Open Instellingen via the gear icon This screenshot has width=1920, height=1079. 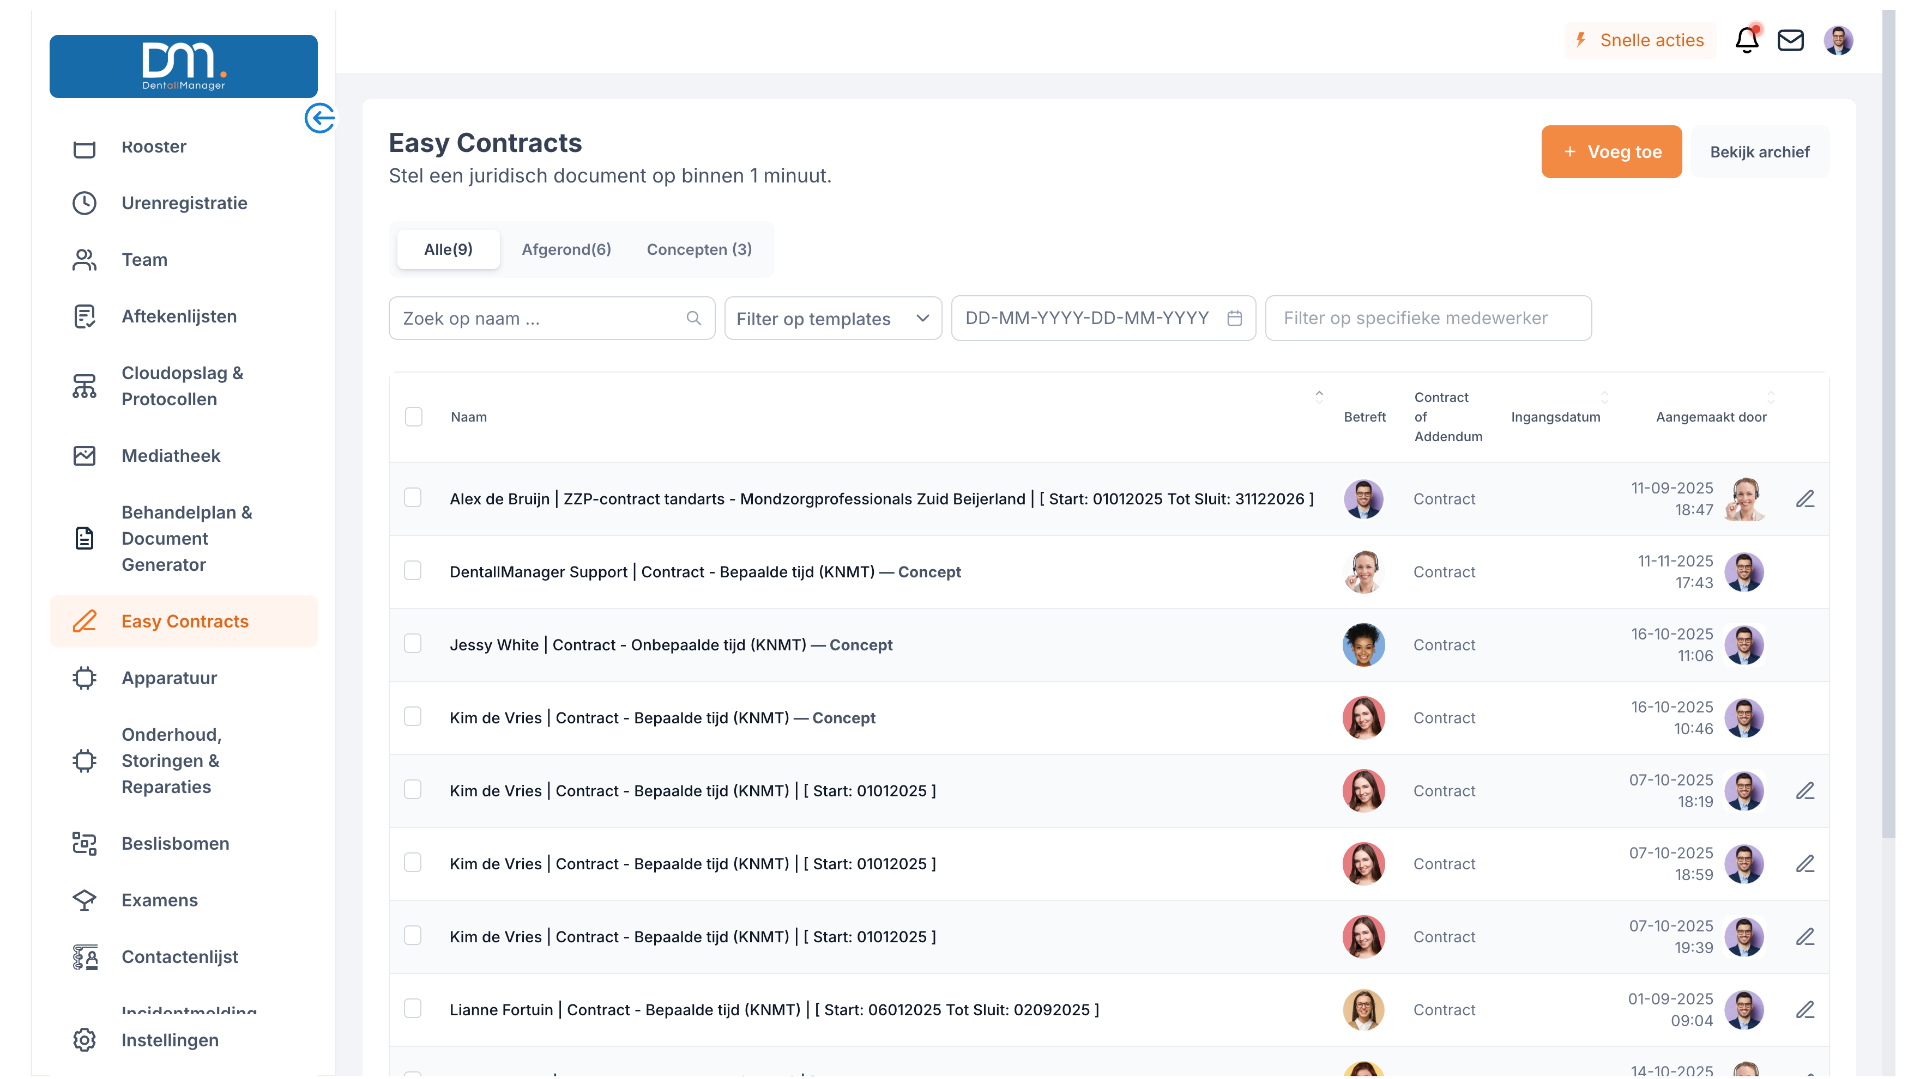pos(85,1040)
